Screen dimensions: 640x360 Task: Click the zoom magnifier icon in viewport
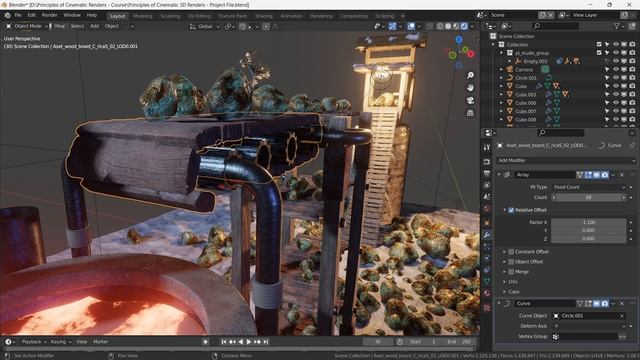click(470, 75)
